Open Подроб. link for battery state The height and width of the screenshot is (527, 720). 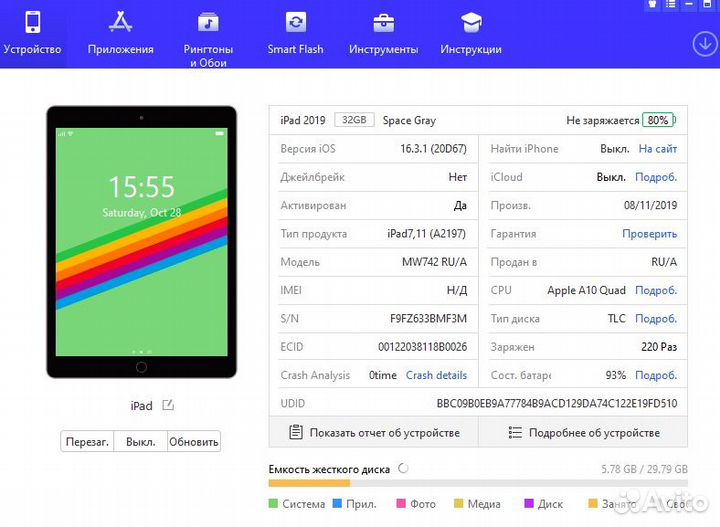coord(656,375)
